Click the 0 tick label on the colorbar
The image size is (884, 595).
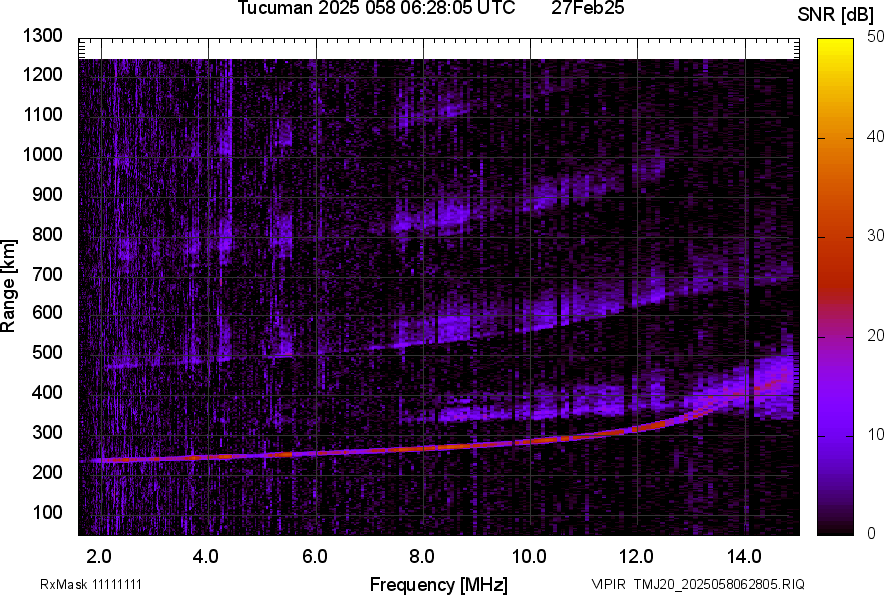click(x=871, y=533)
